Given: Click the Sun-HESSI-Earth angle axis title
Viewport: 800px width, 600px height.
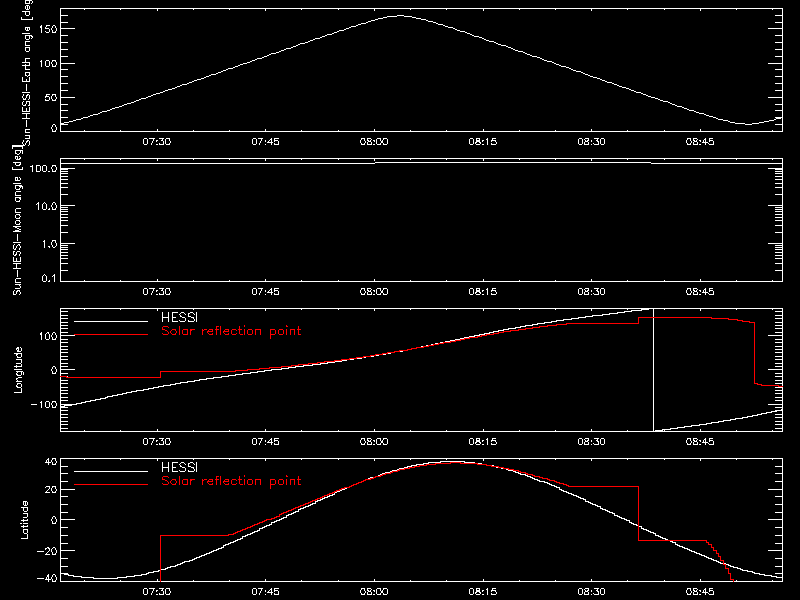Looking at the screenshot, I should (27, 71).
